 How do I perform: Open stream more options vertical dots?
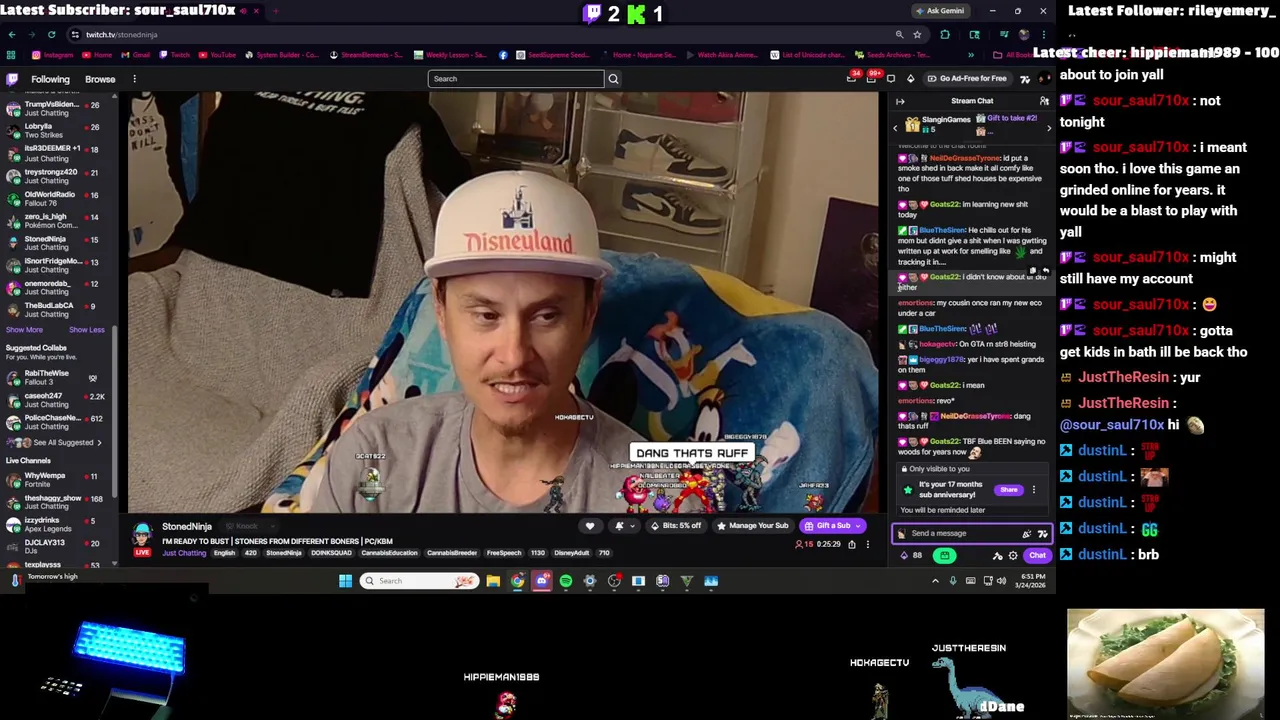click(868, 544)
